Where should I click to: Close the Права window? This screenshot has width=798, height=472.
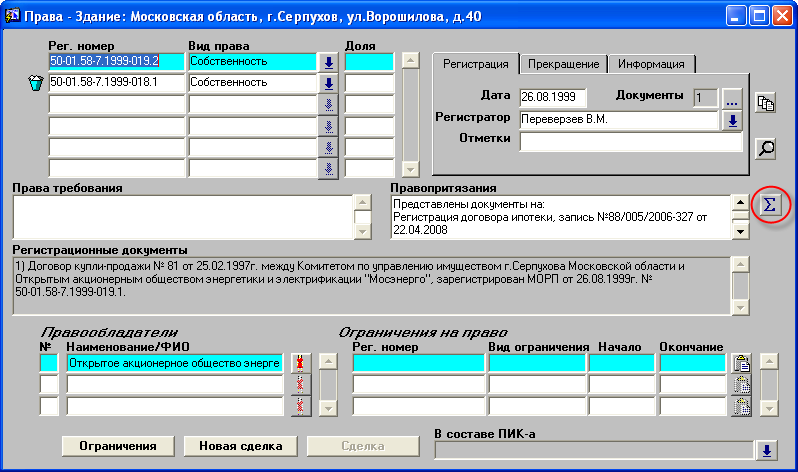[782, 16]
